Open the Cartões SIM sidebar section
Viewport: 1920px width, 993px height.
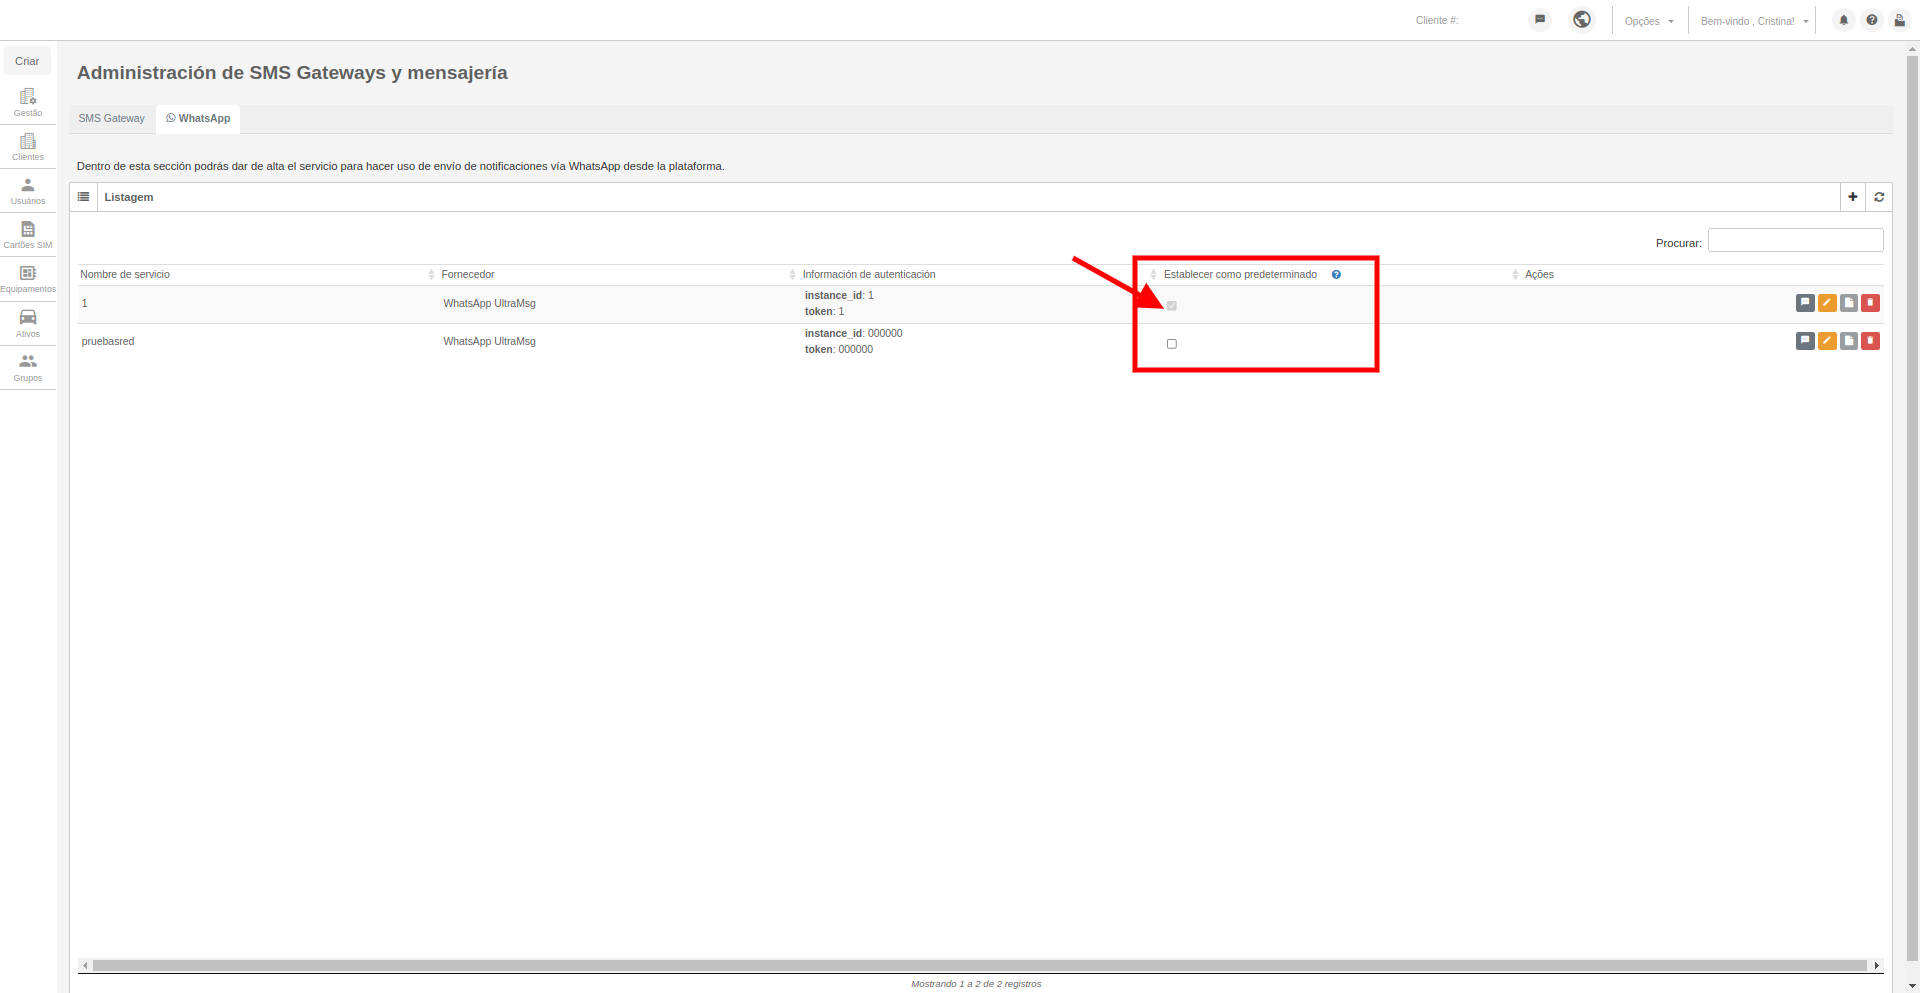click(x=28, y=235)
